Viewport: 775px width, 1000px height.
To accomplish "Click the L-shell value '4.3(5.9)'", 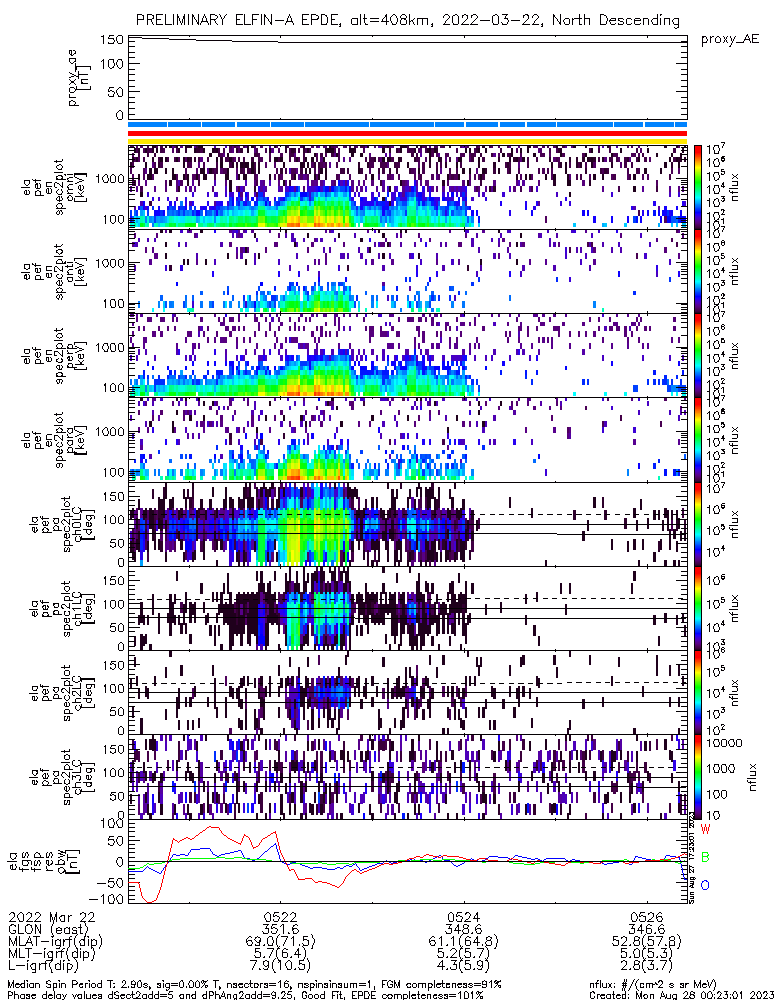I will [464, 966].
